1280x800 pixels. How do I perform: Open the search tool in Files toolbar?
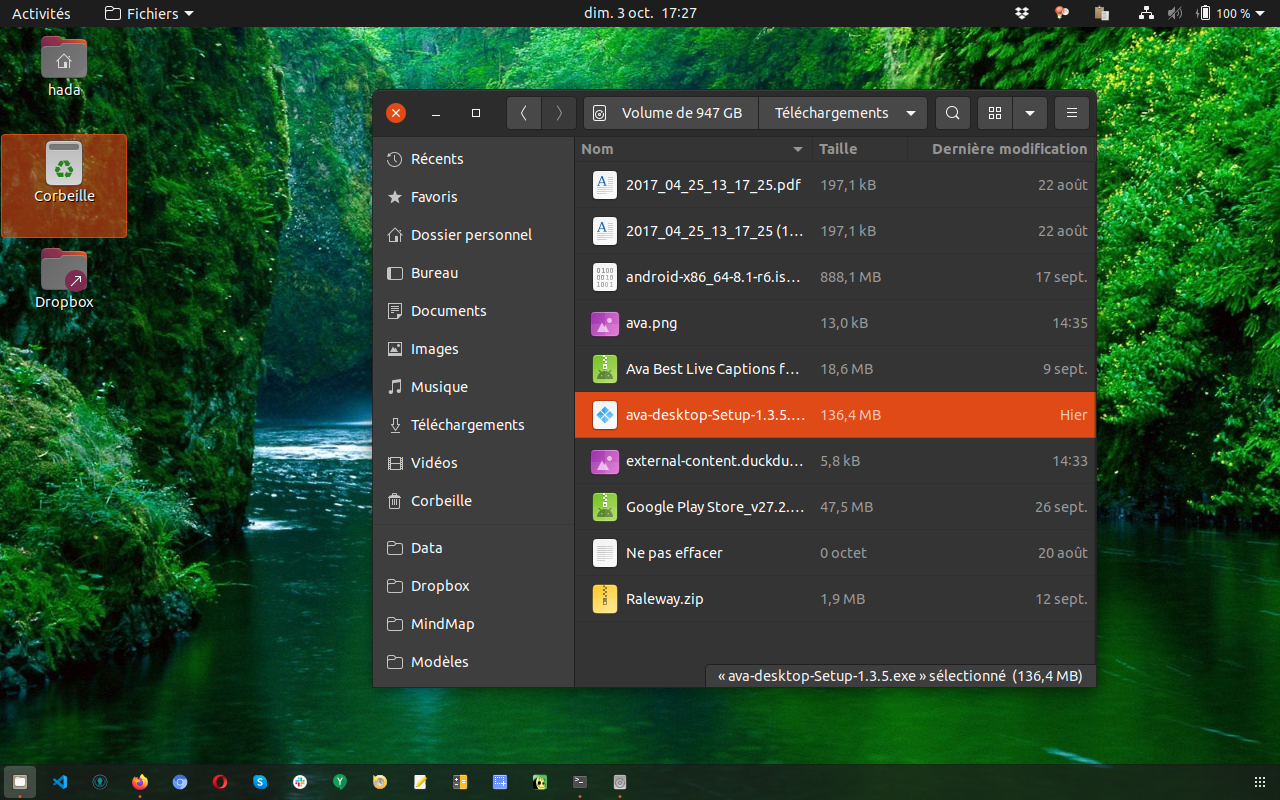pos(953,113)
